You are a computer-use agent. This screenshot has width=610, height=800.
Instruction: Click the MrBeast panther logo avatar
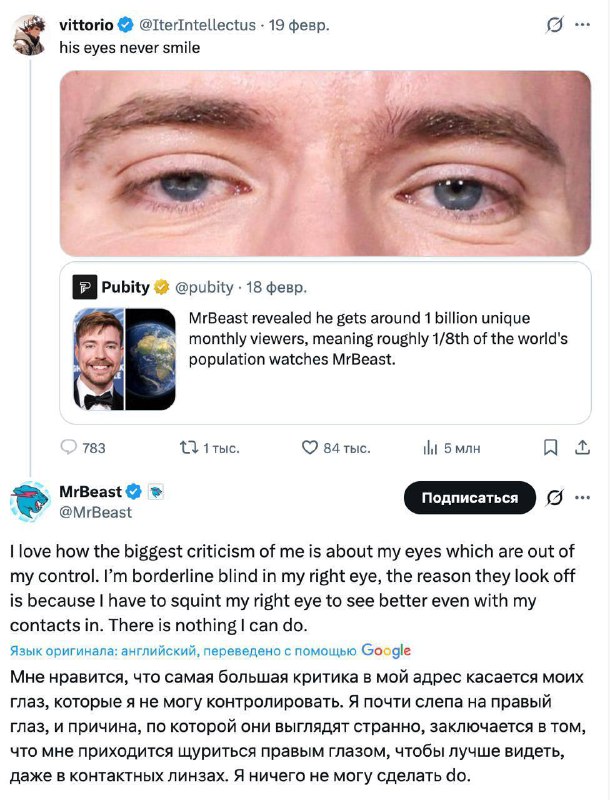pos(30,501)
